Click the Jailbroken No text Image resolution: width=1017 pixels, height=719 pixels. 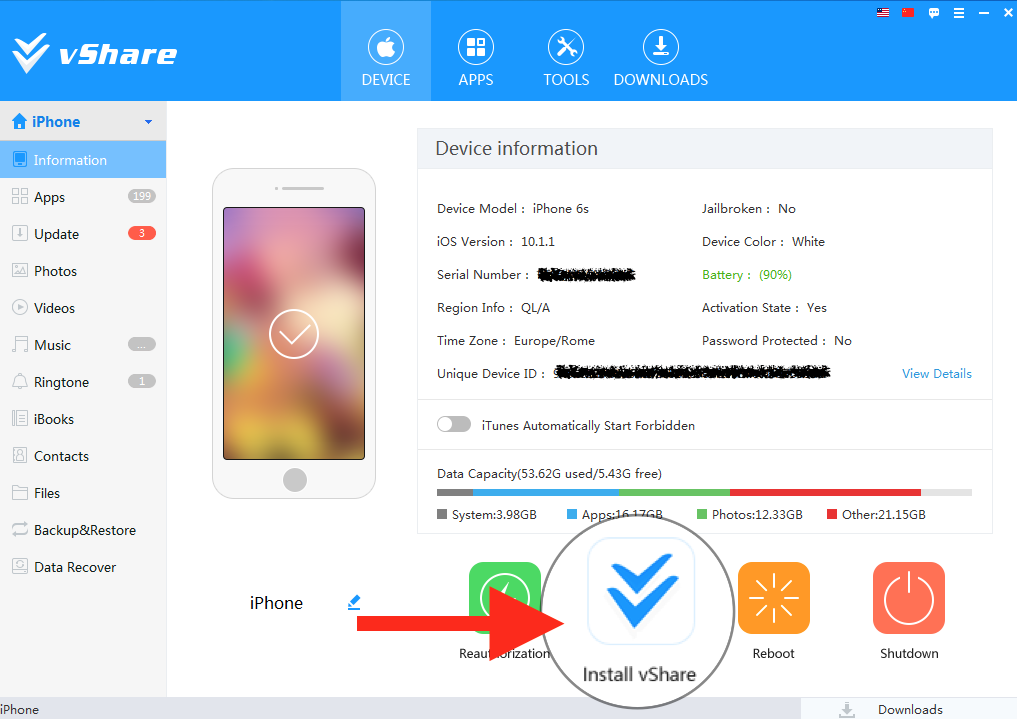[748, 209]
